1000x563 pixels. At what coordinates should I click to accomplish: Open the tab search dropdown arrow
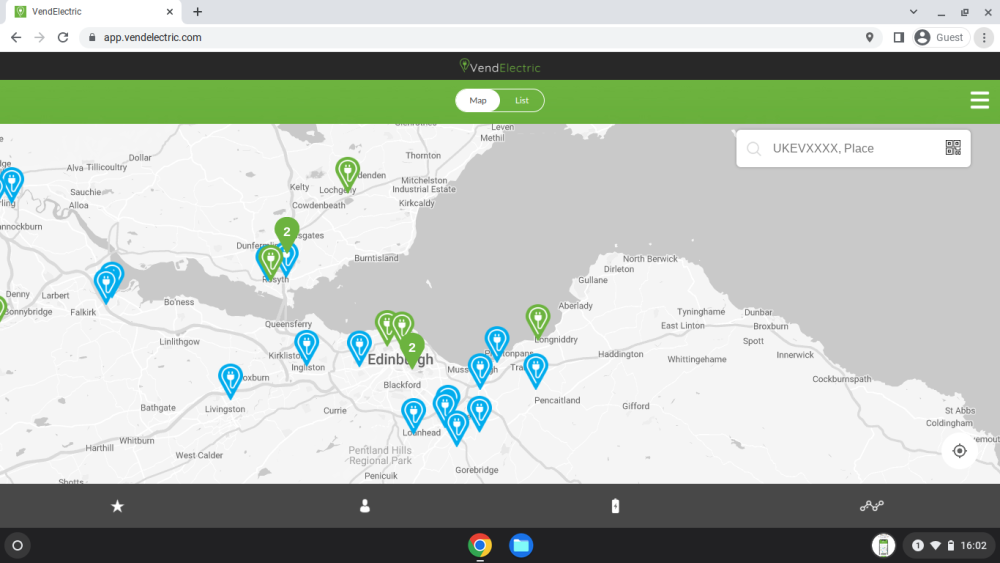pyautogui.click(x=913, y=11)
